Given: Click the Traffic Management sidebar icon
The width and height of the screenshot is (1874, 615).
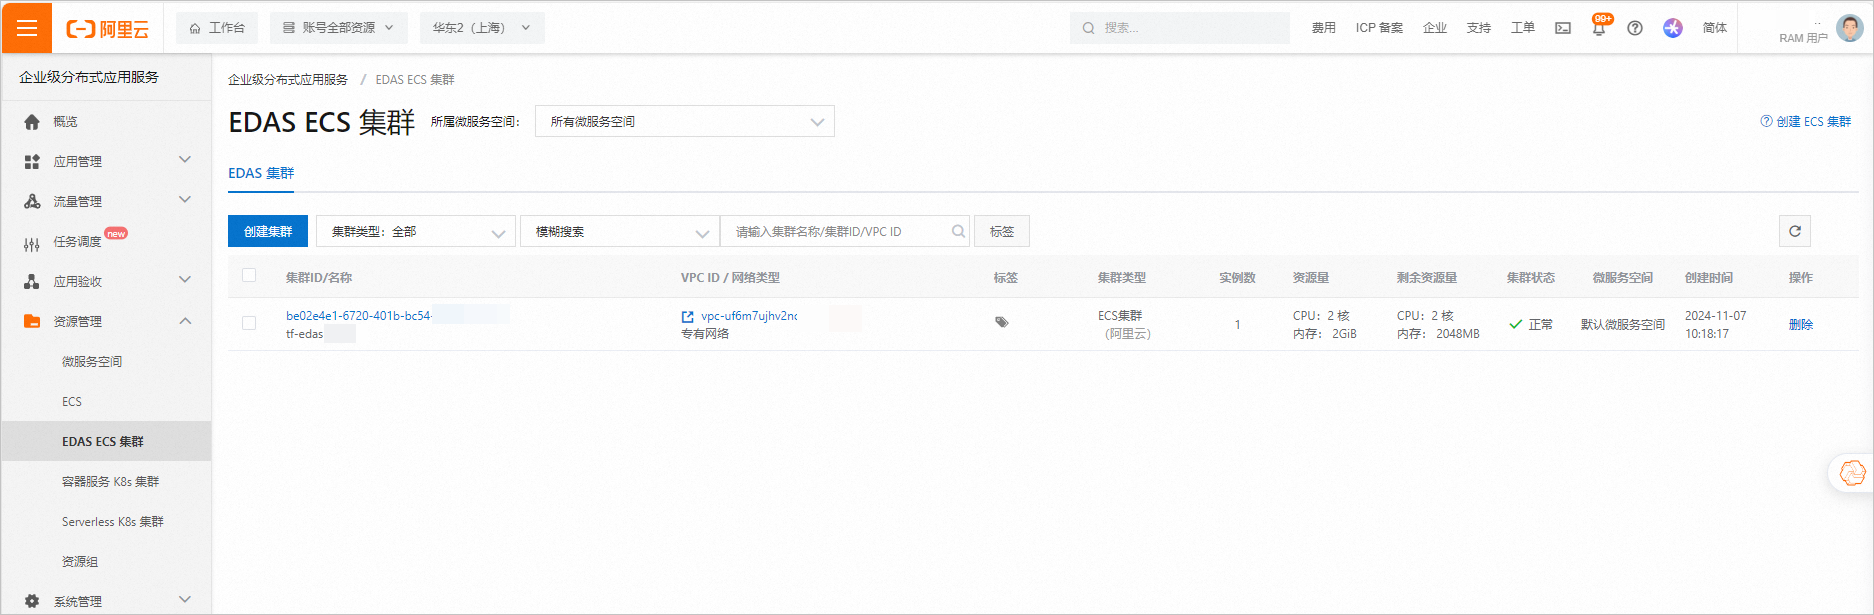Looking at the screenshot, I should pyautogui.click(x=32, y=201).
